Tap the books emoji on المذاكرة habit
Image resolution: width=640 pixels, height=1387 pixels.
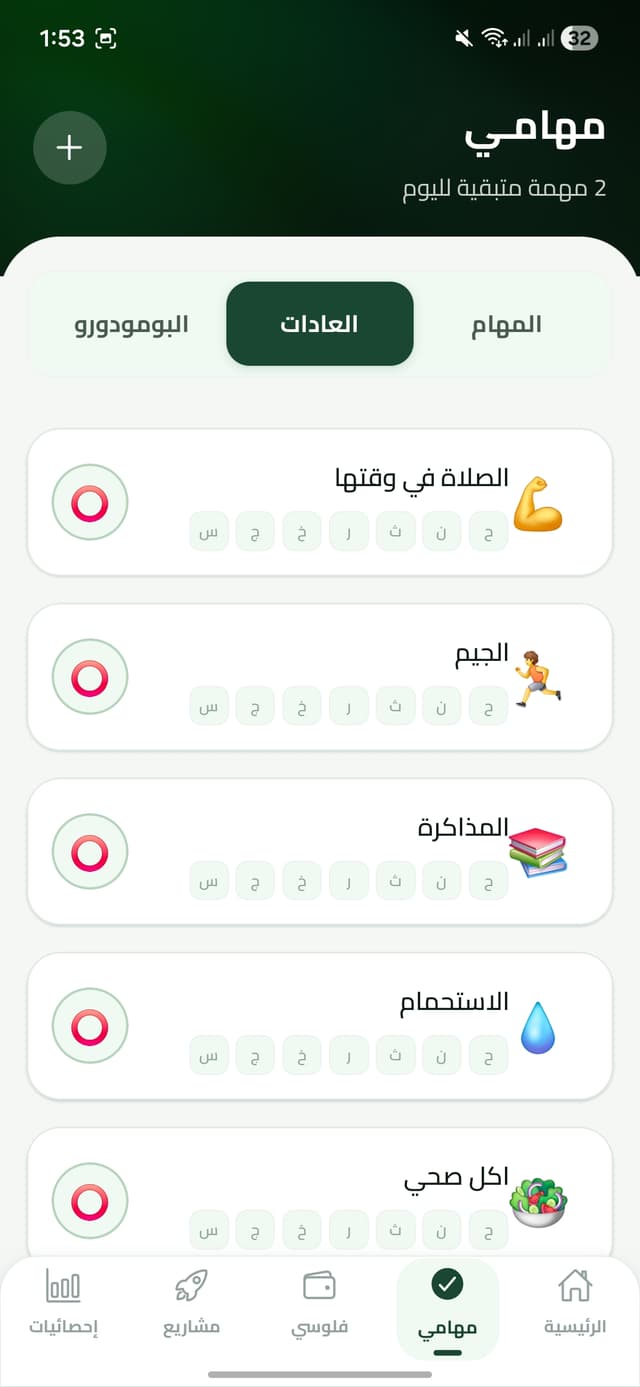(541, 849)
